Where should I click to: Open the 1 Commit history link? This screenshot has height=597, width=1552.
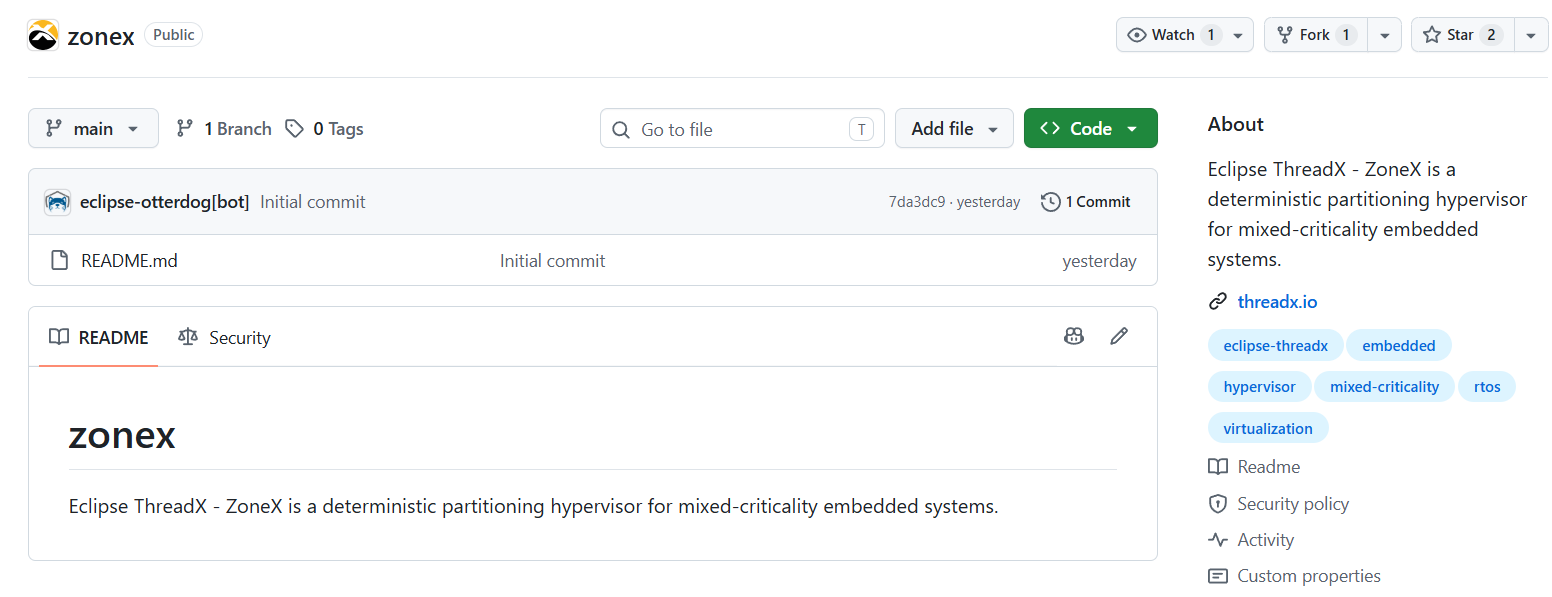[1086, 202]
